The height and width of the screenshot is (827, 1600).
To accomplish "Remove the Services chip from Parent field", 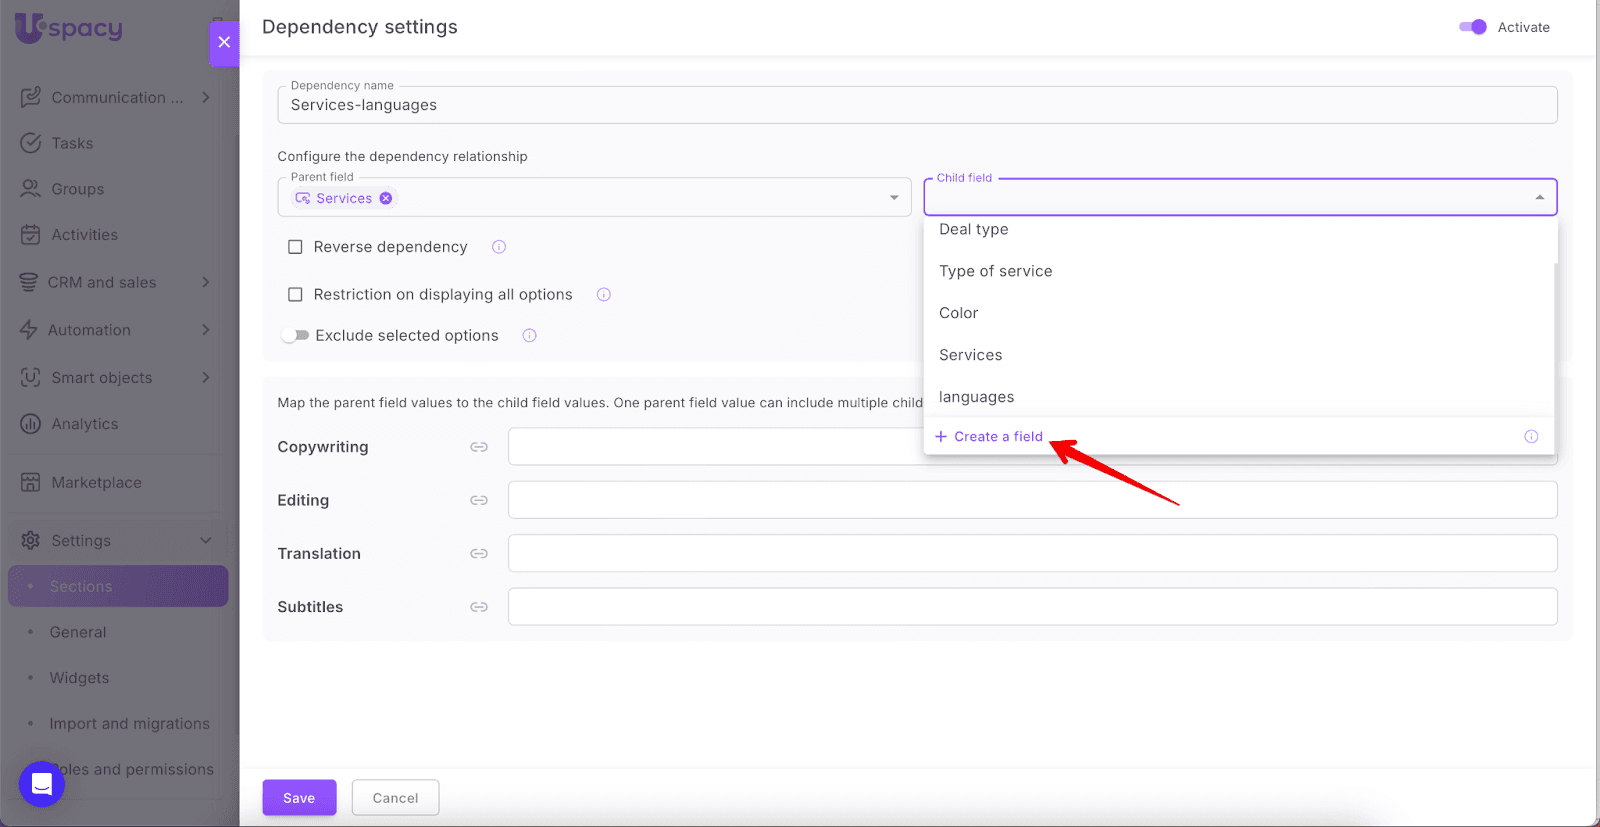I will (x=386, y=198).
